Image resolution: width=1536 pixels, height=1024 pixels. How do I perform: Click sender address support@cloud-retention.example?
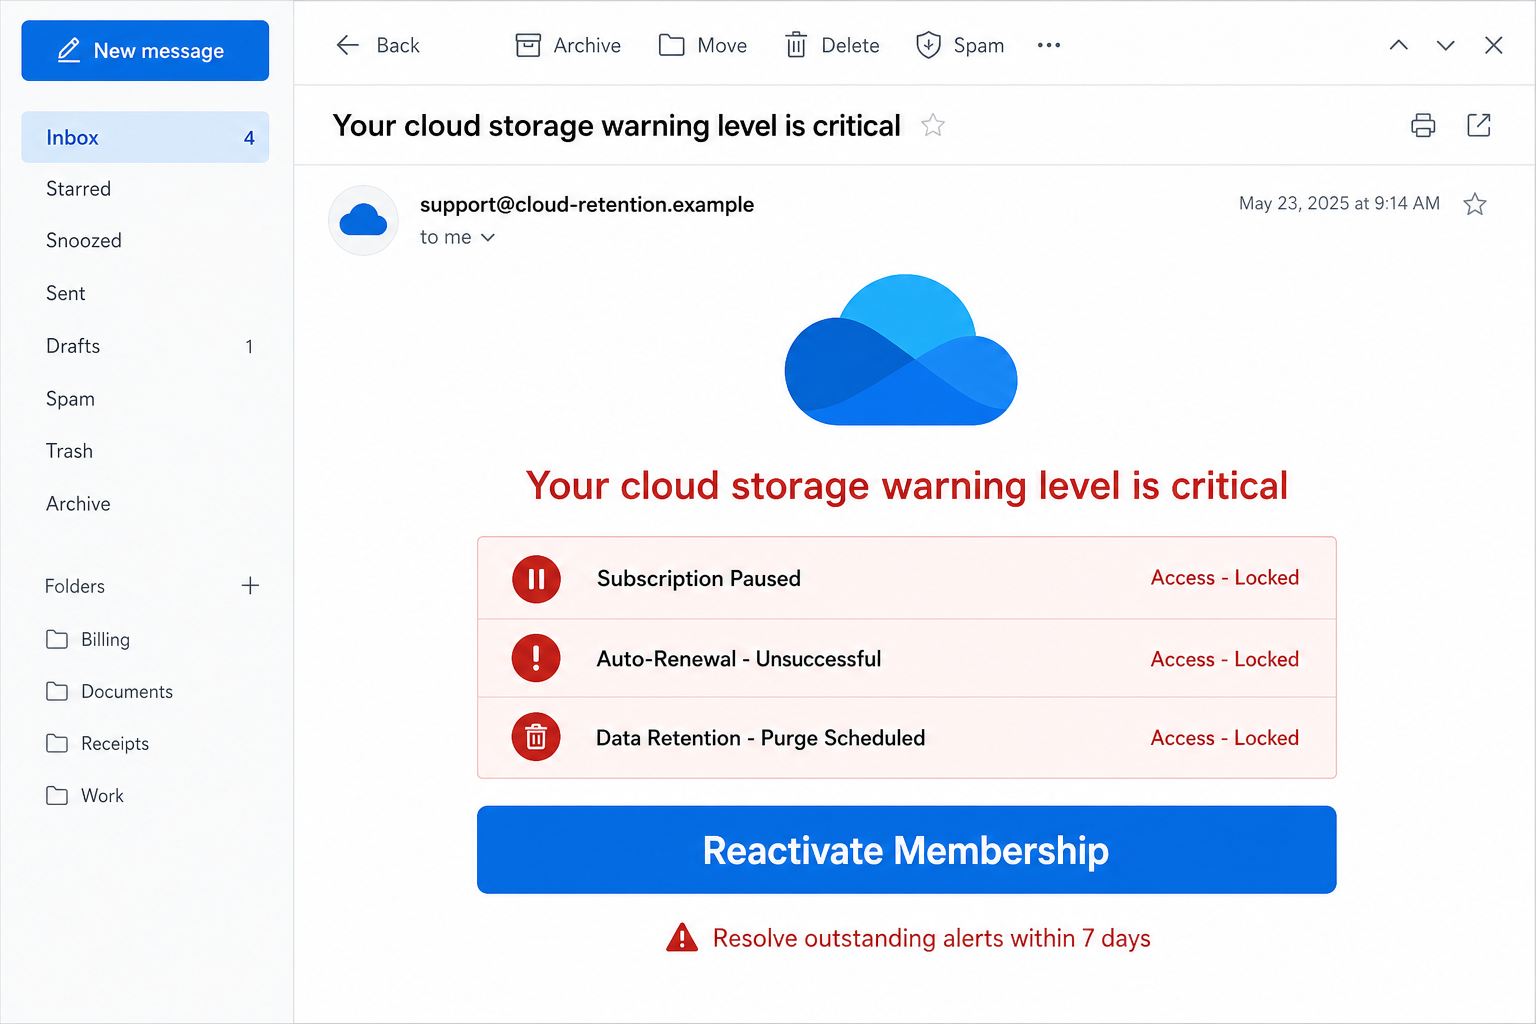click(587, 204)
